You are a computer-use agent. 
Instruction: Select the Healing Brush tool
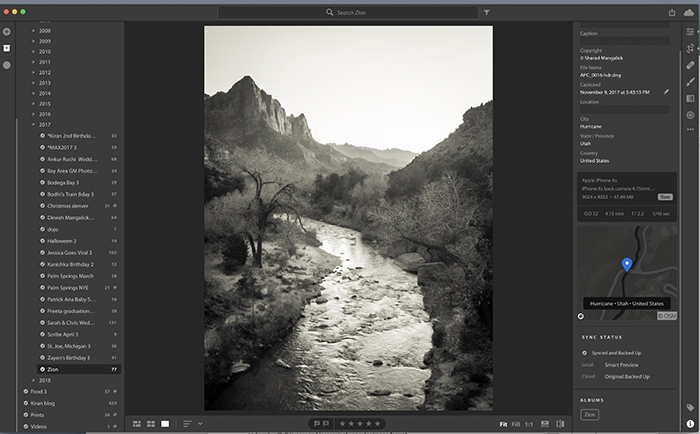click(x=690, y=65)
